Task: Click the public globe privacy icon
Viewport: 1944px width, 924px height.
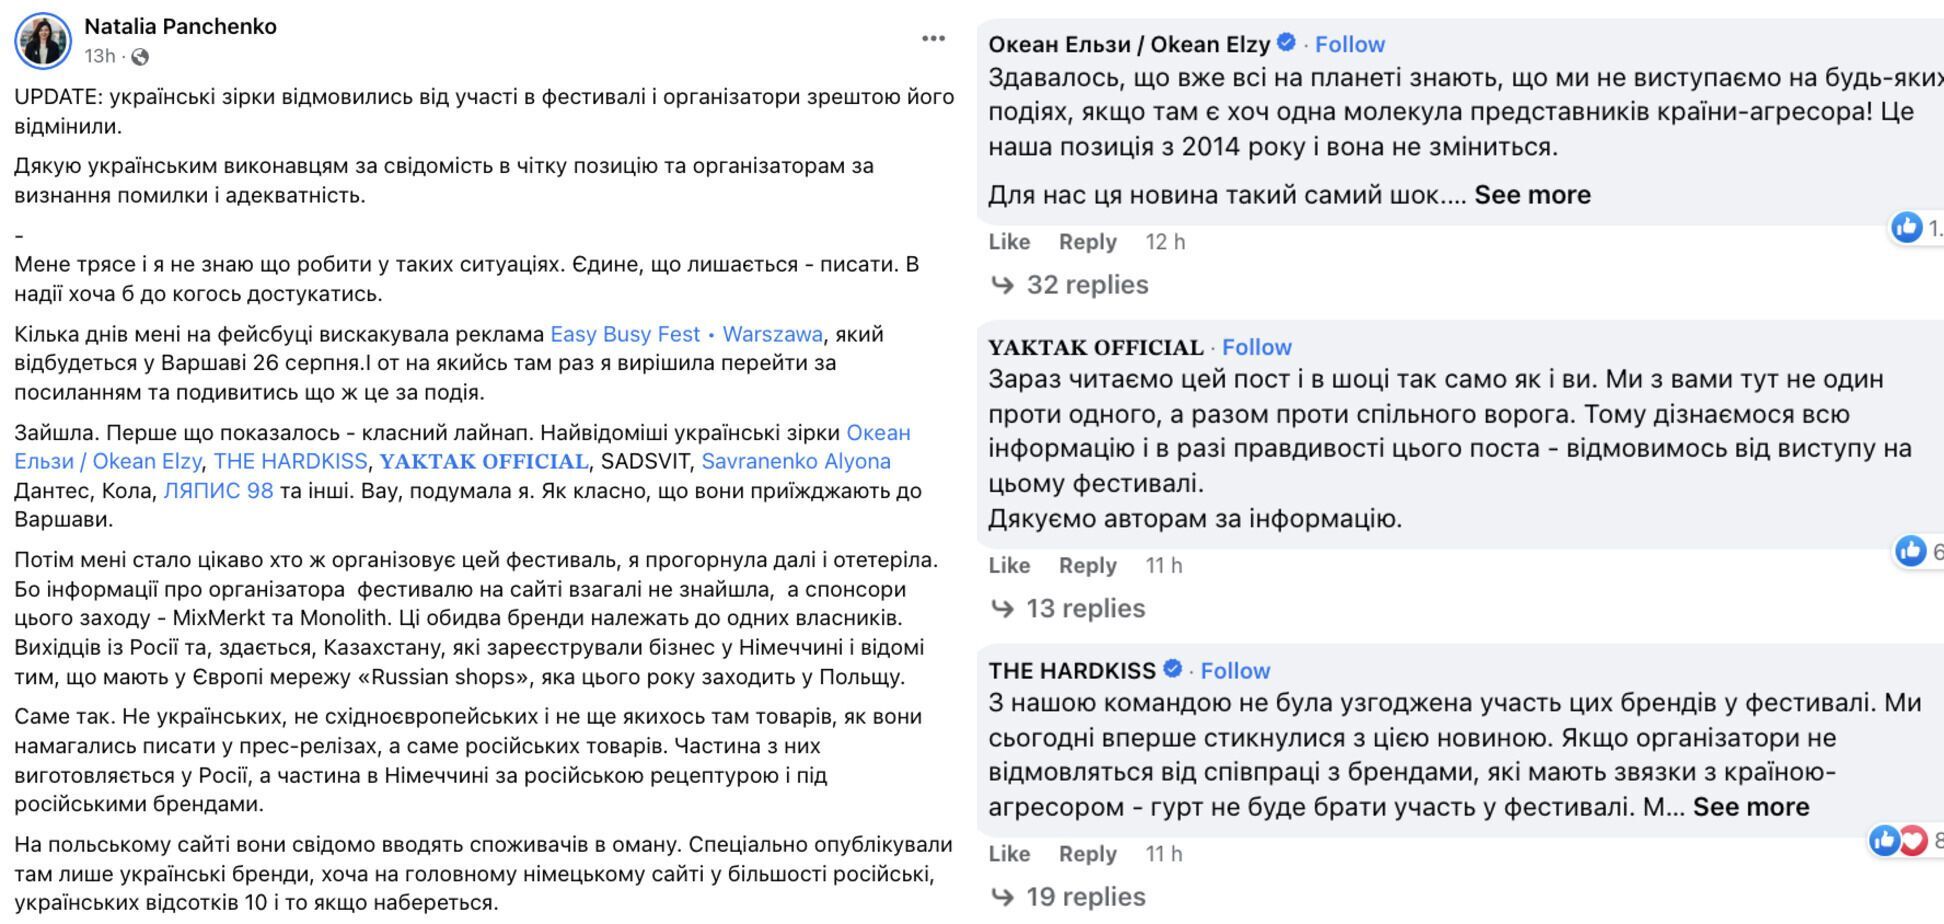Action: pyautogui.click(x=140, y=57)
